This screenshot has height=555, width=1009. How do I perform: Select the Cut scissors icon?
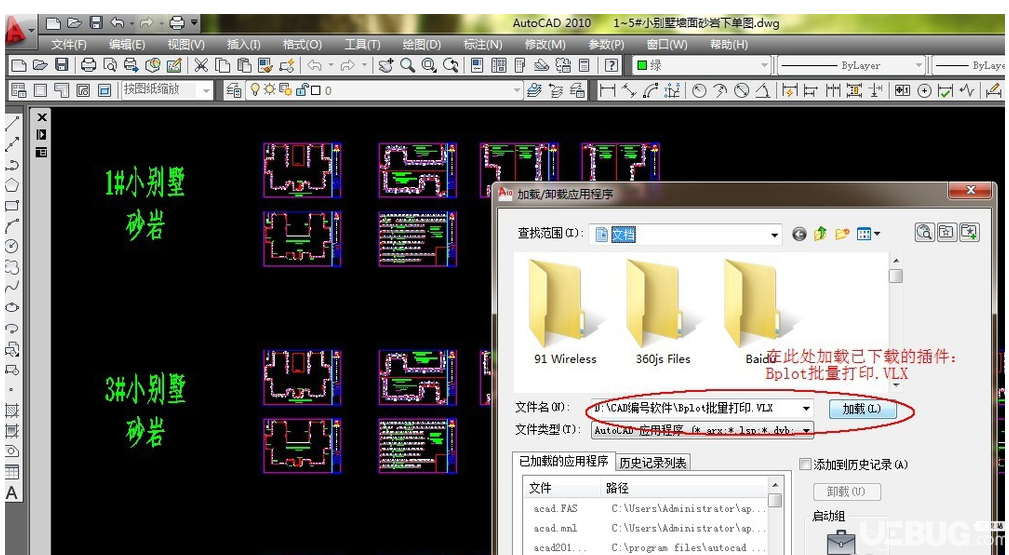click(201, 65)
